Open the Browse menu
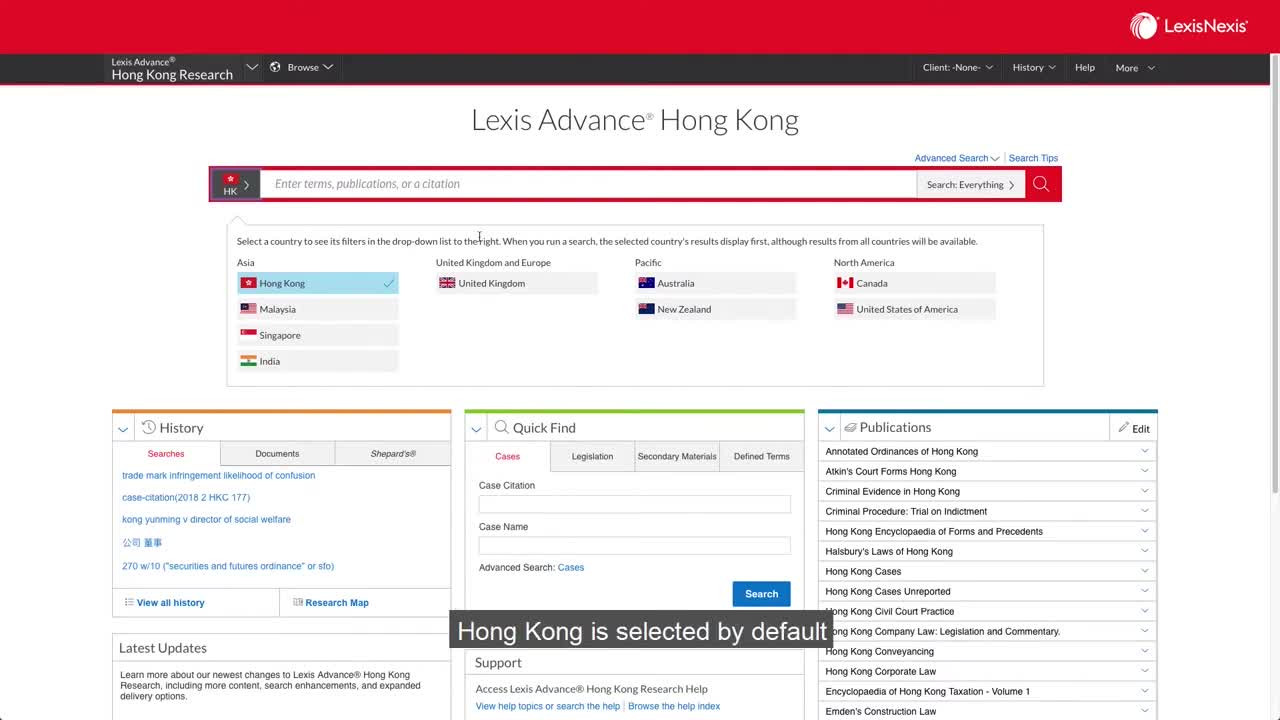The image size is (1280, 720). click(x=309, y=67)
